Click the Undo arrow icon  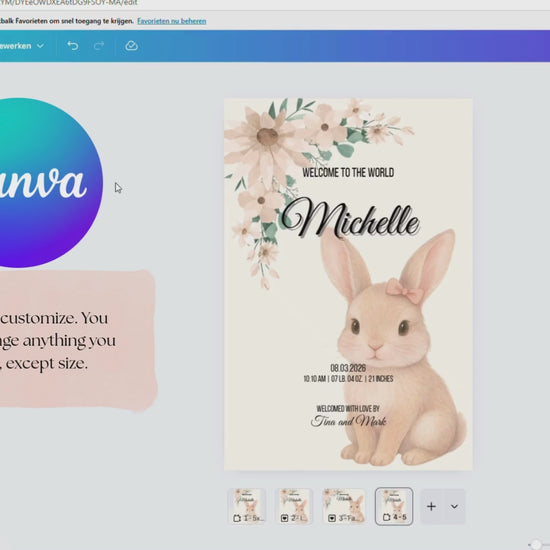coord(73,46)
